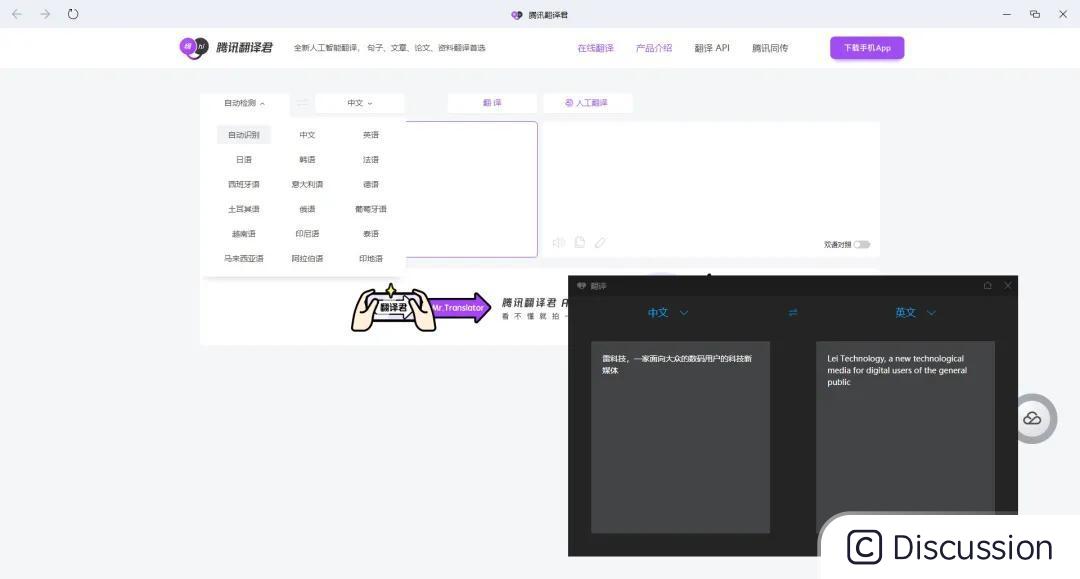Choose 西班牙语 from language list
The image size is (1080, 579).
[244, 185]
